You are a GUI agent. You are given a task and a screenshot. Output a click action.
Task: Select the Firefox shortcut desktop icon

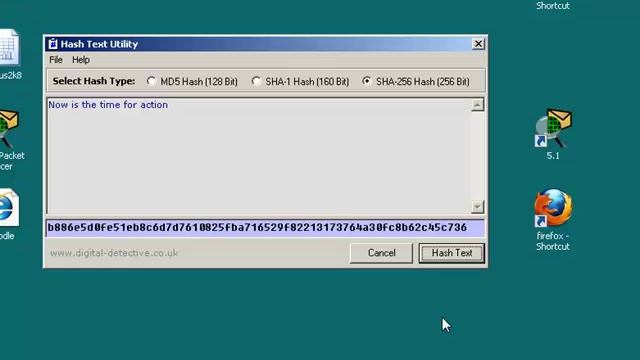click(x=553, y=220)
